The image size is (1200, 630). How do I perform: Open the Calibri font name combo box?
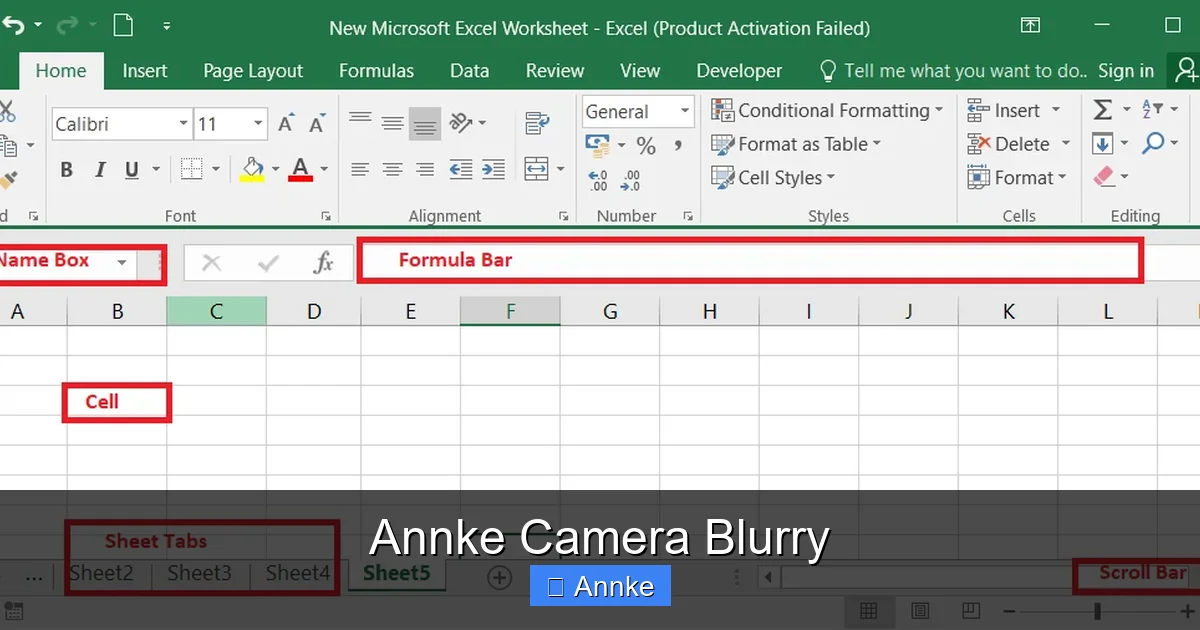point(121,124)
